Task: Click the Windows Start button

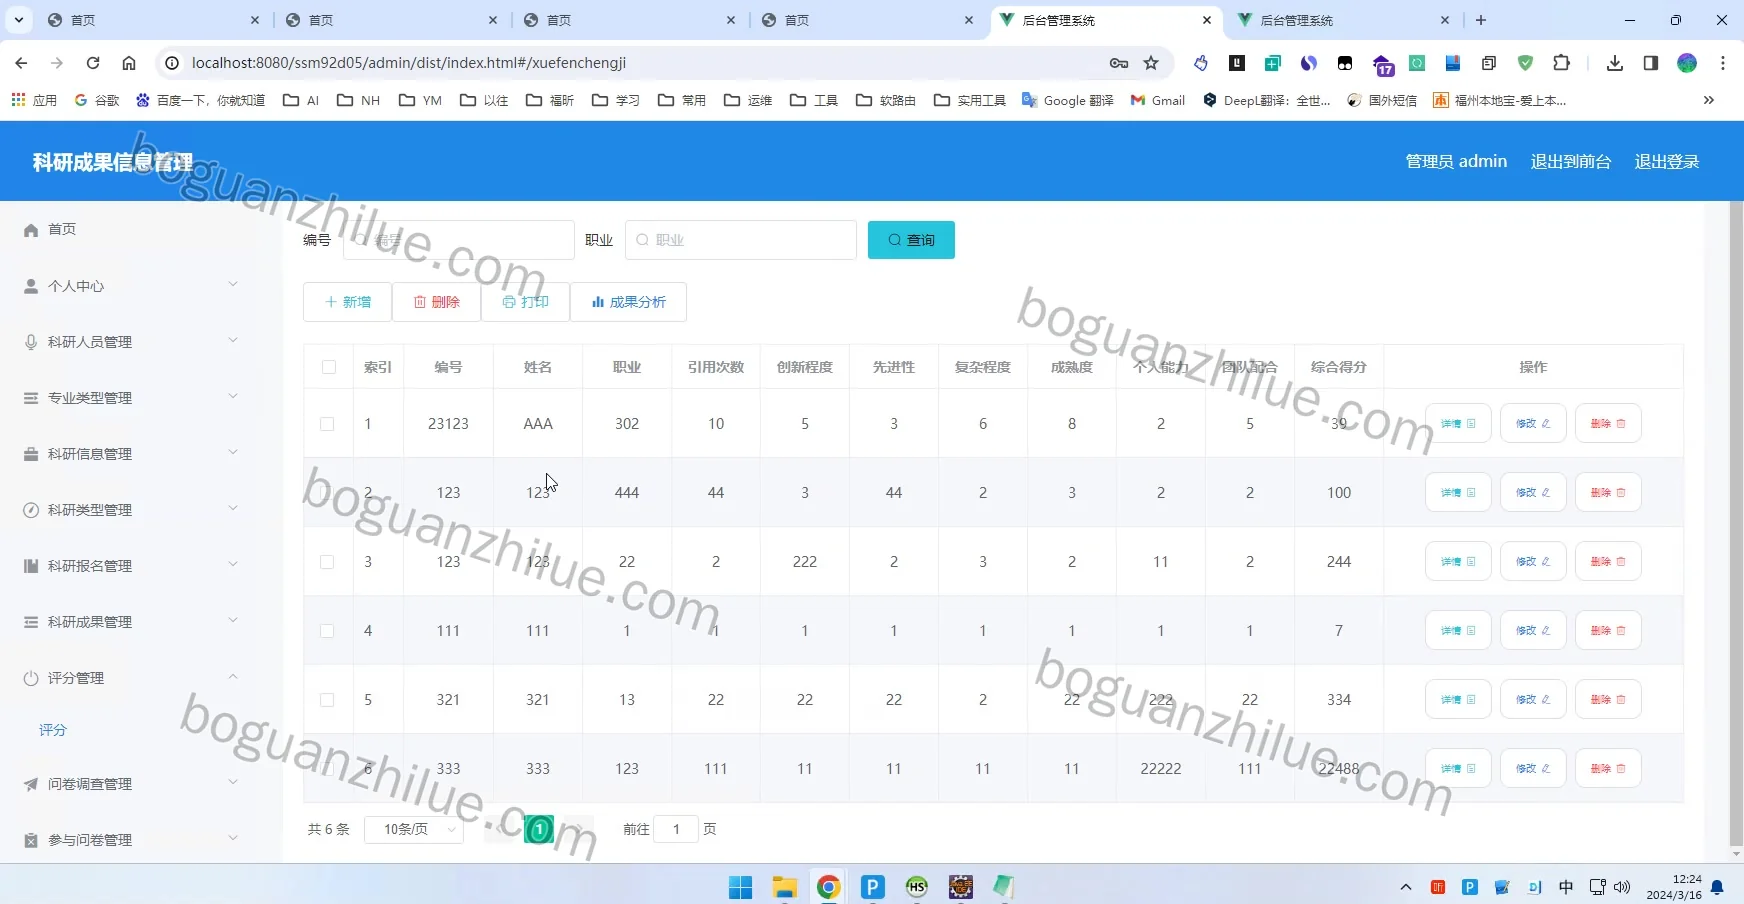Action: (x=740, y=887)
